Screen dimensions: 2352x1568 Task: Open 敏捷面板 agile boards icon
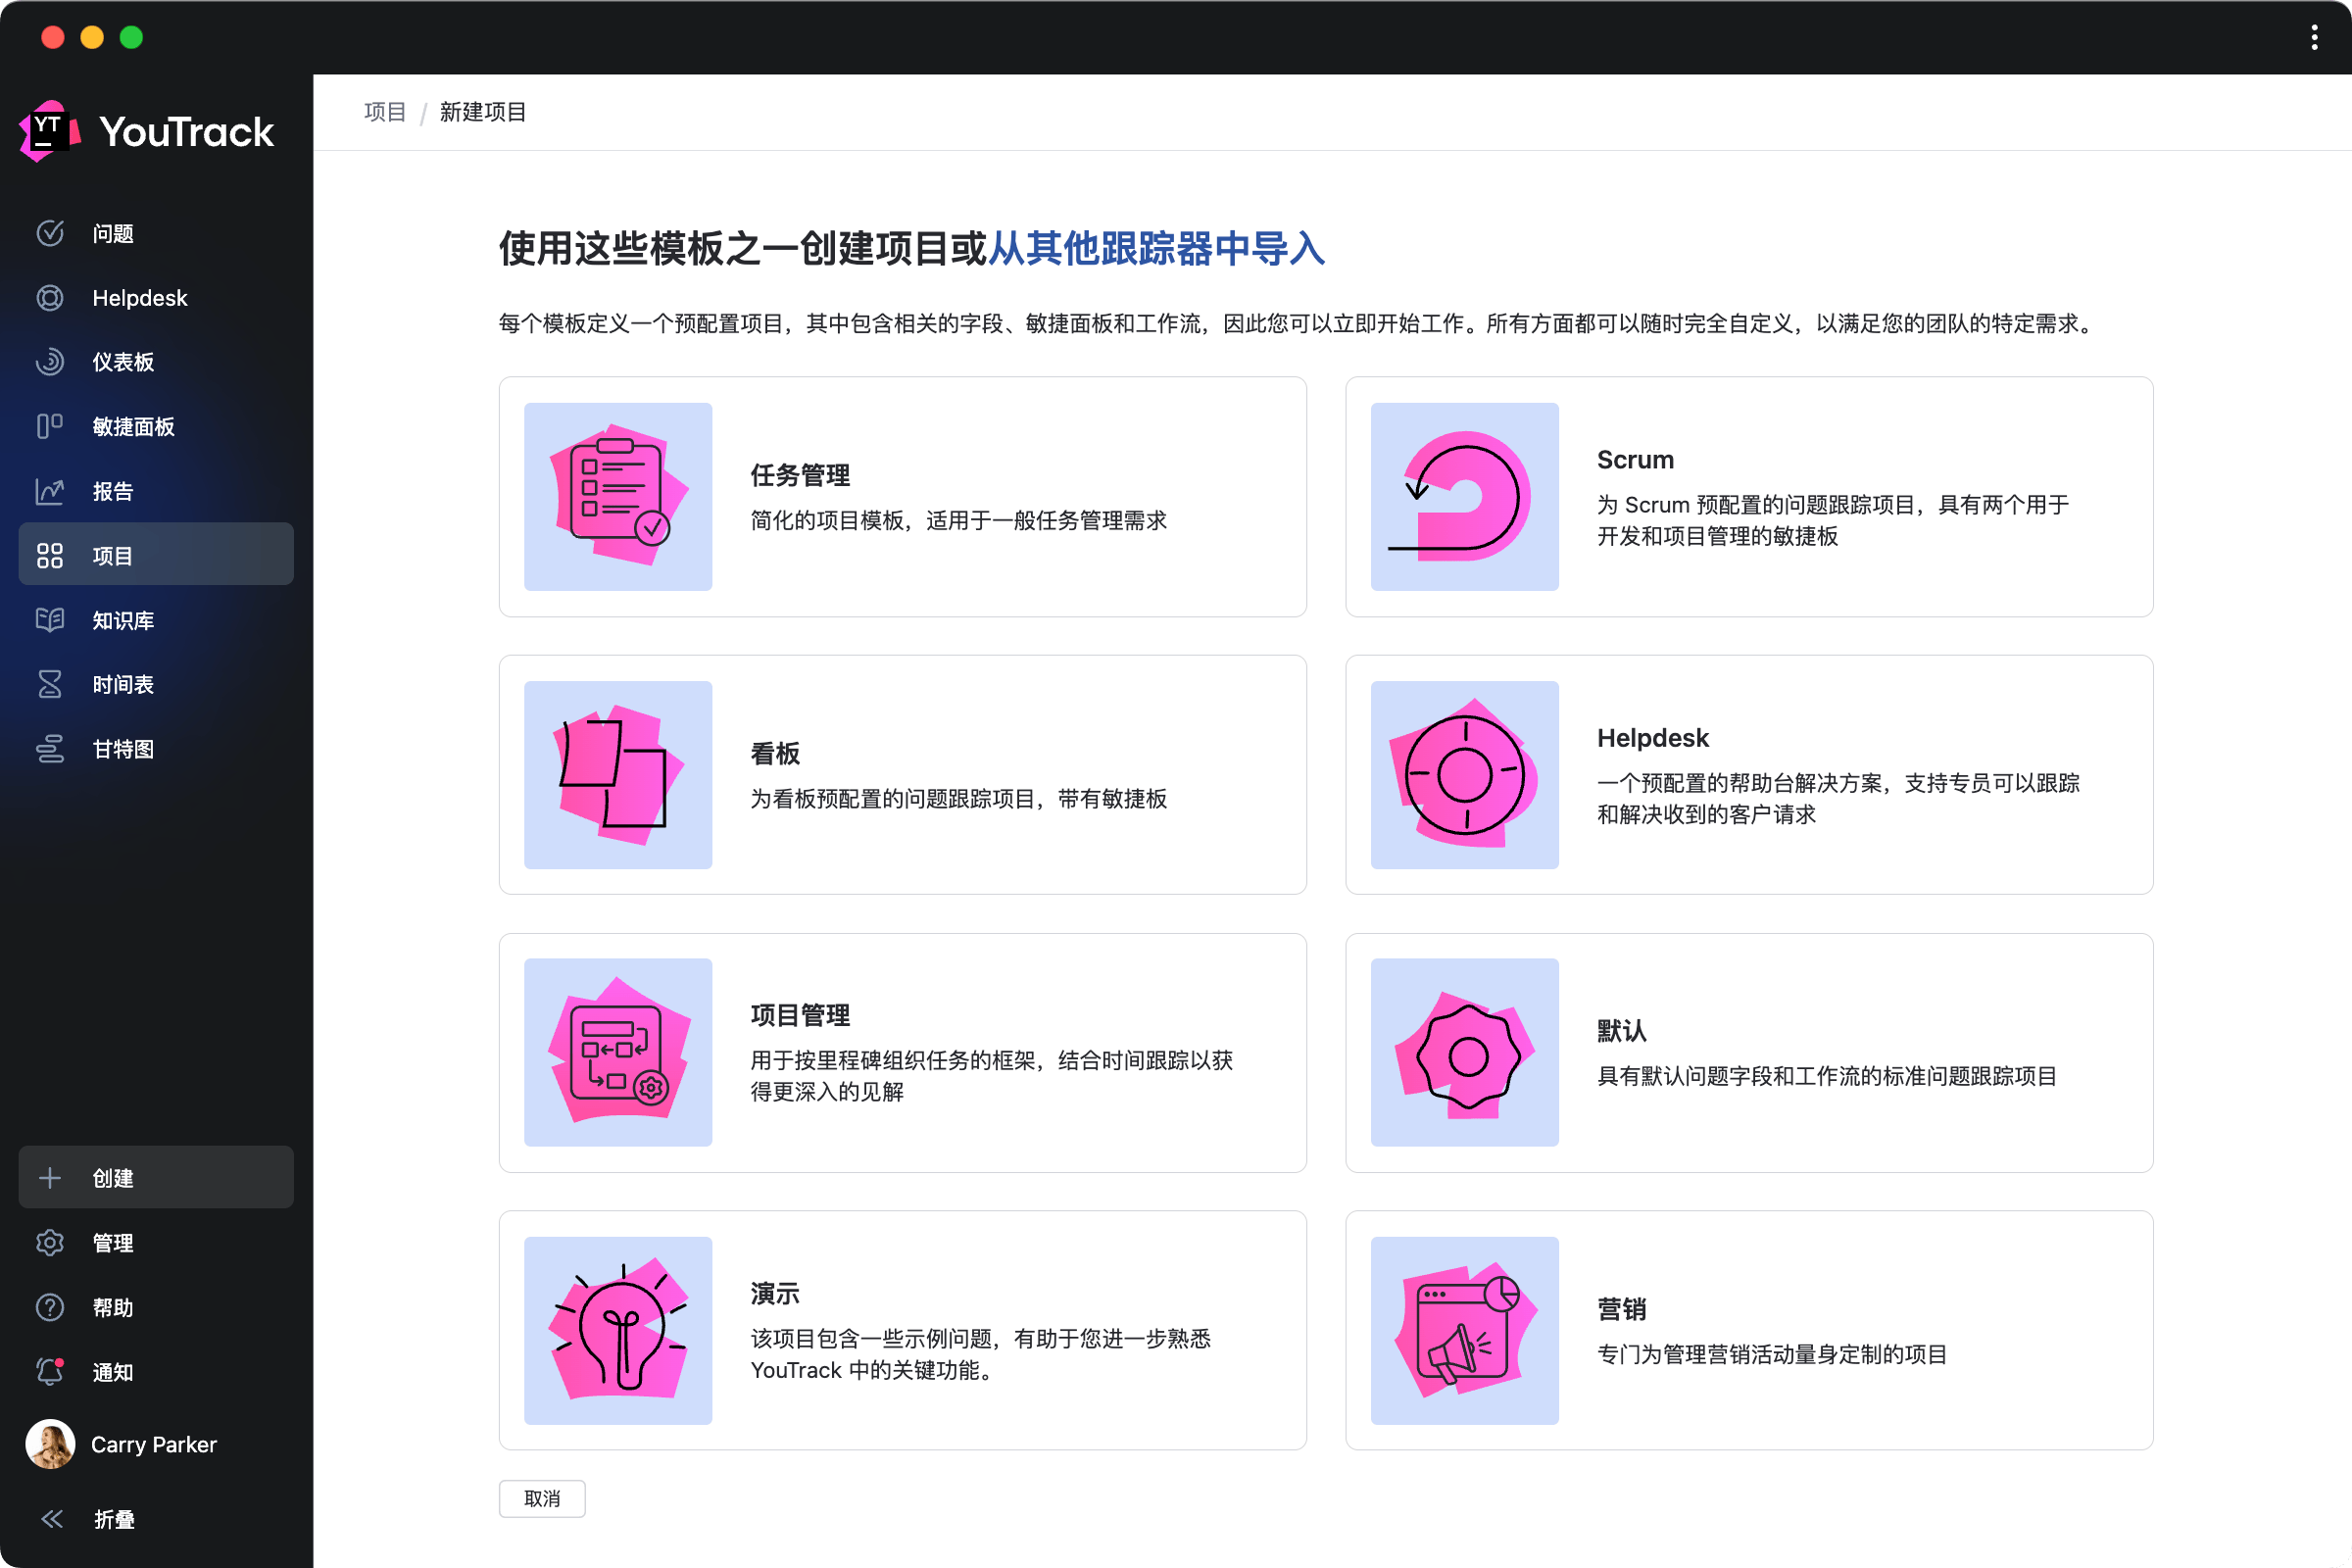50,427
